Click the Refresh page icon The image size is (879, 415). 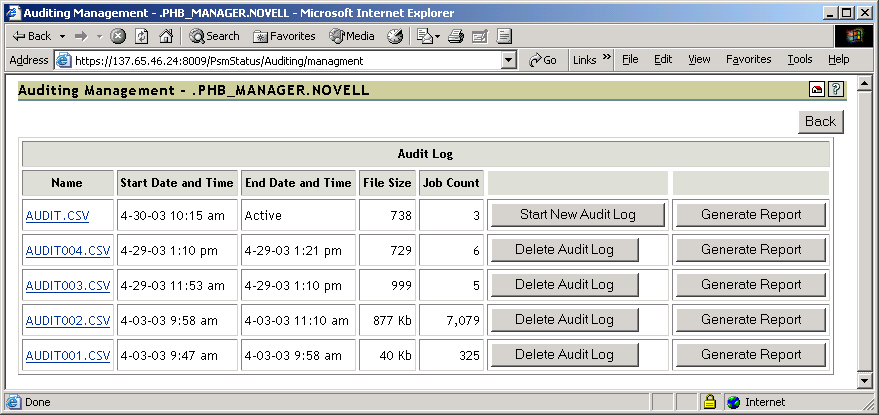142,36
